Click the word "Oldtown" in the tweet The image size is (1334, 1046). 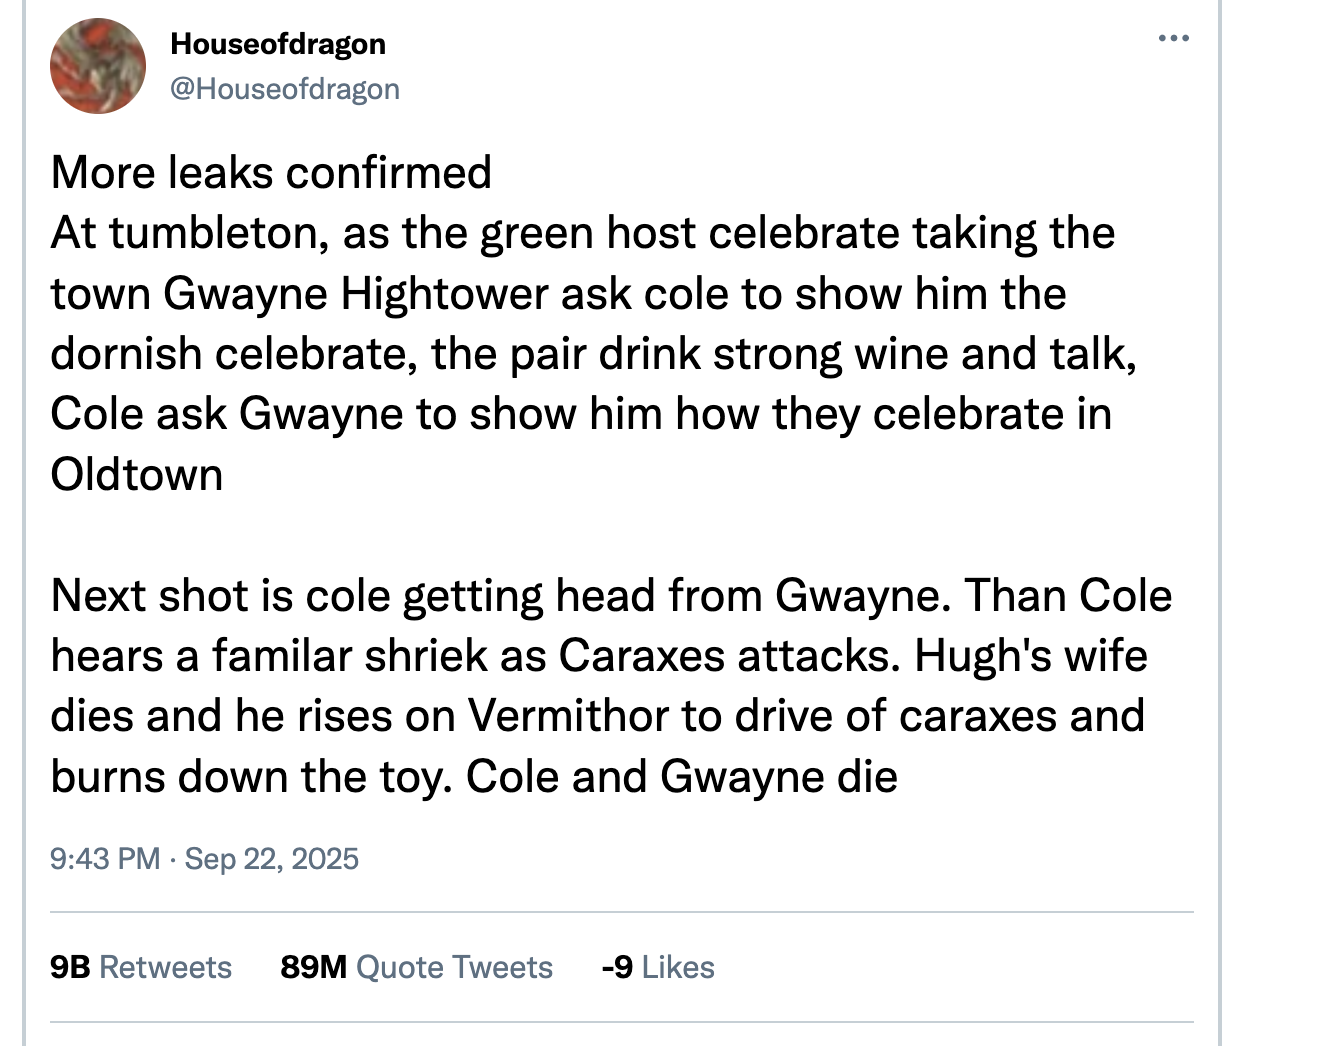tap(137, 475)
